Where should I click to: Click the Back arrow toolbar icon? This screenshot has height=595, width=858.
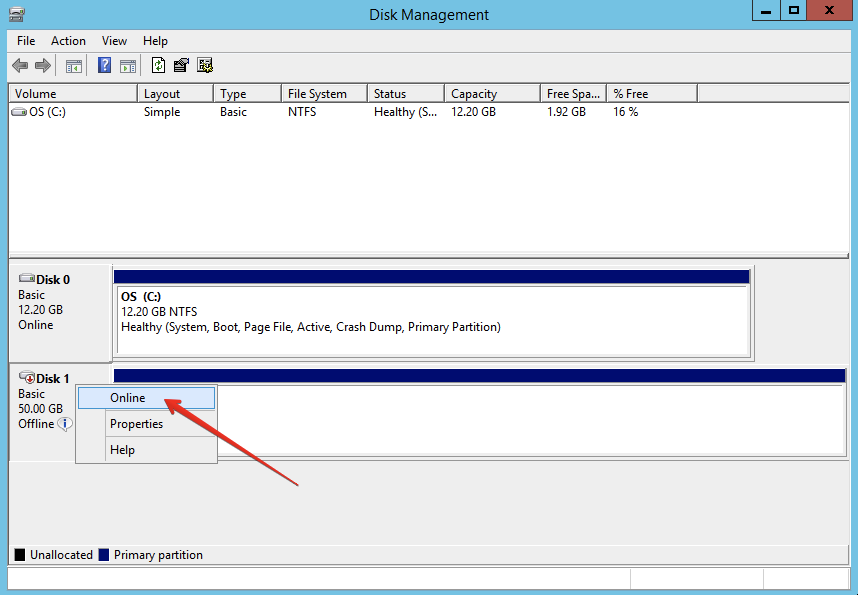(x=20, y=66)
